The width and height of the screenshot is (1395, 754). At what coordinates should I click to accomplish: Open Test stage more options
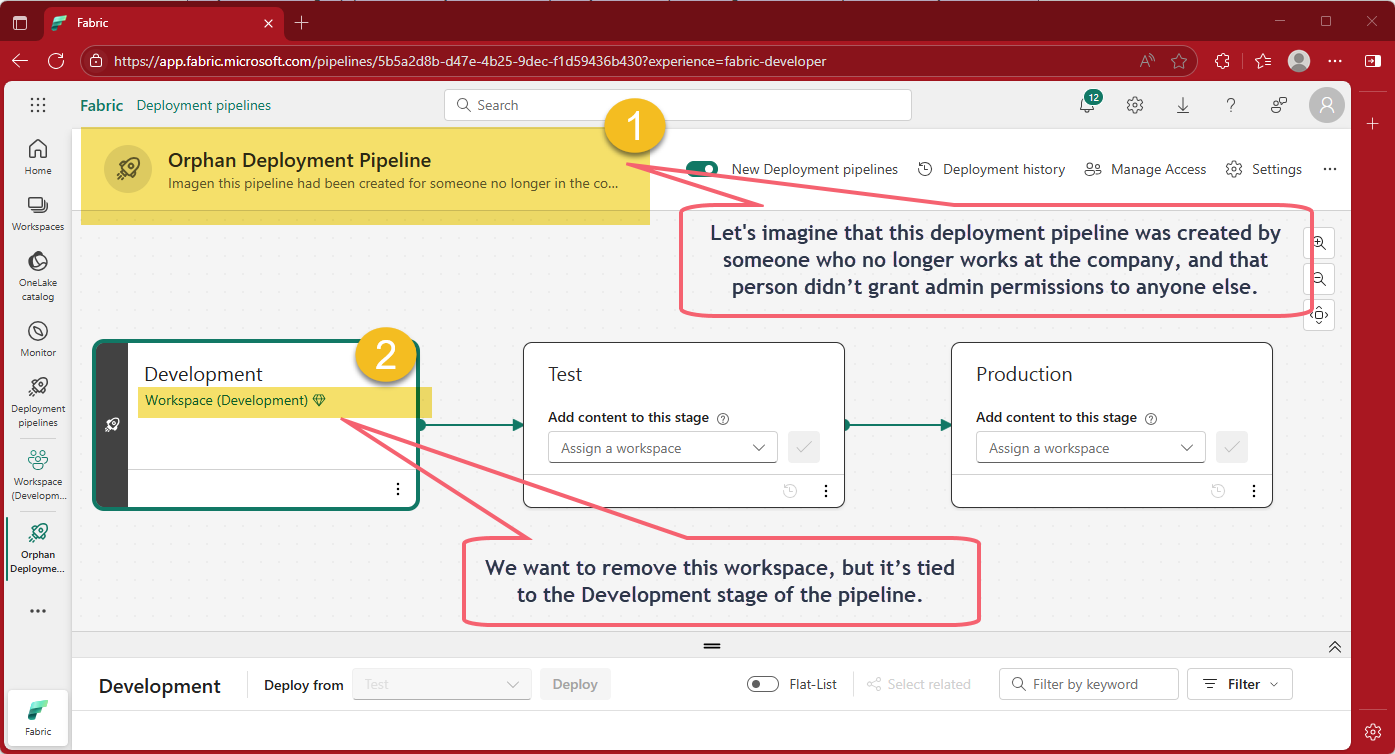point(826,491)
